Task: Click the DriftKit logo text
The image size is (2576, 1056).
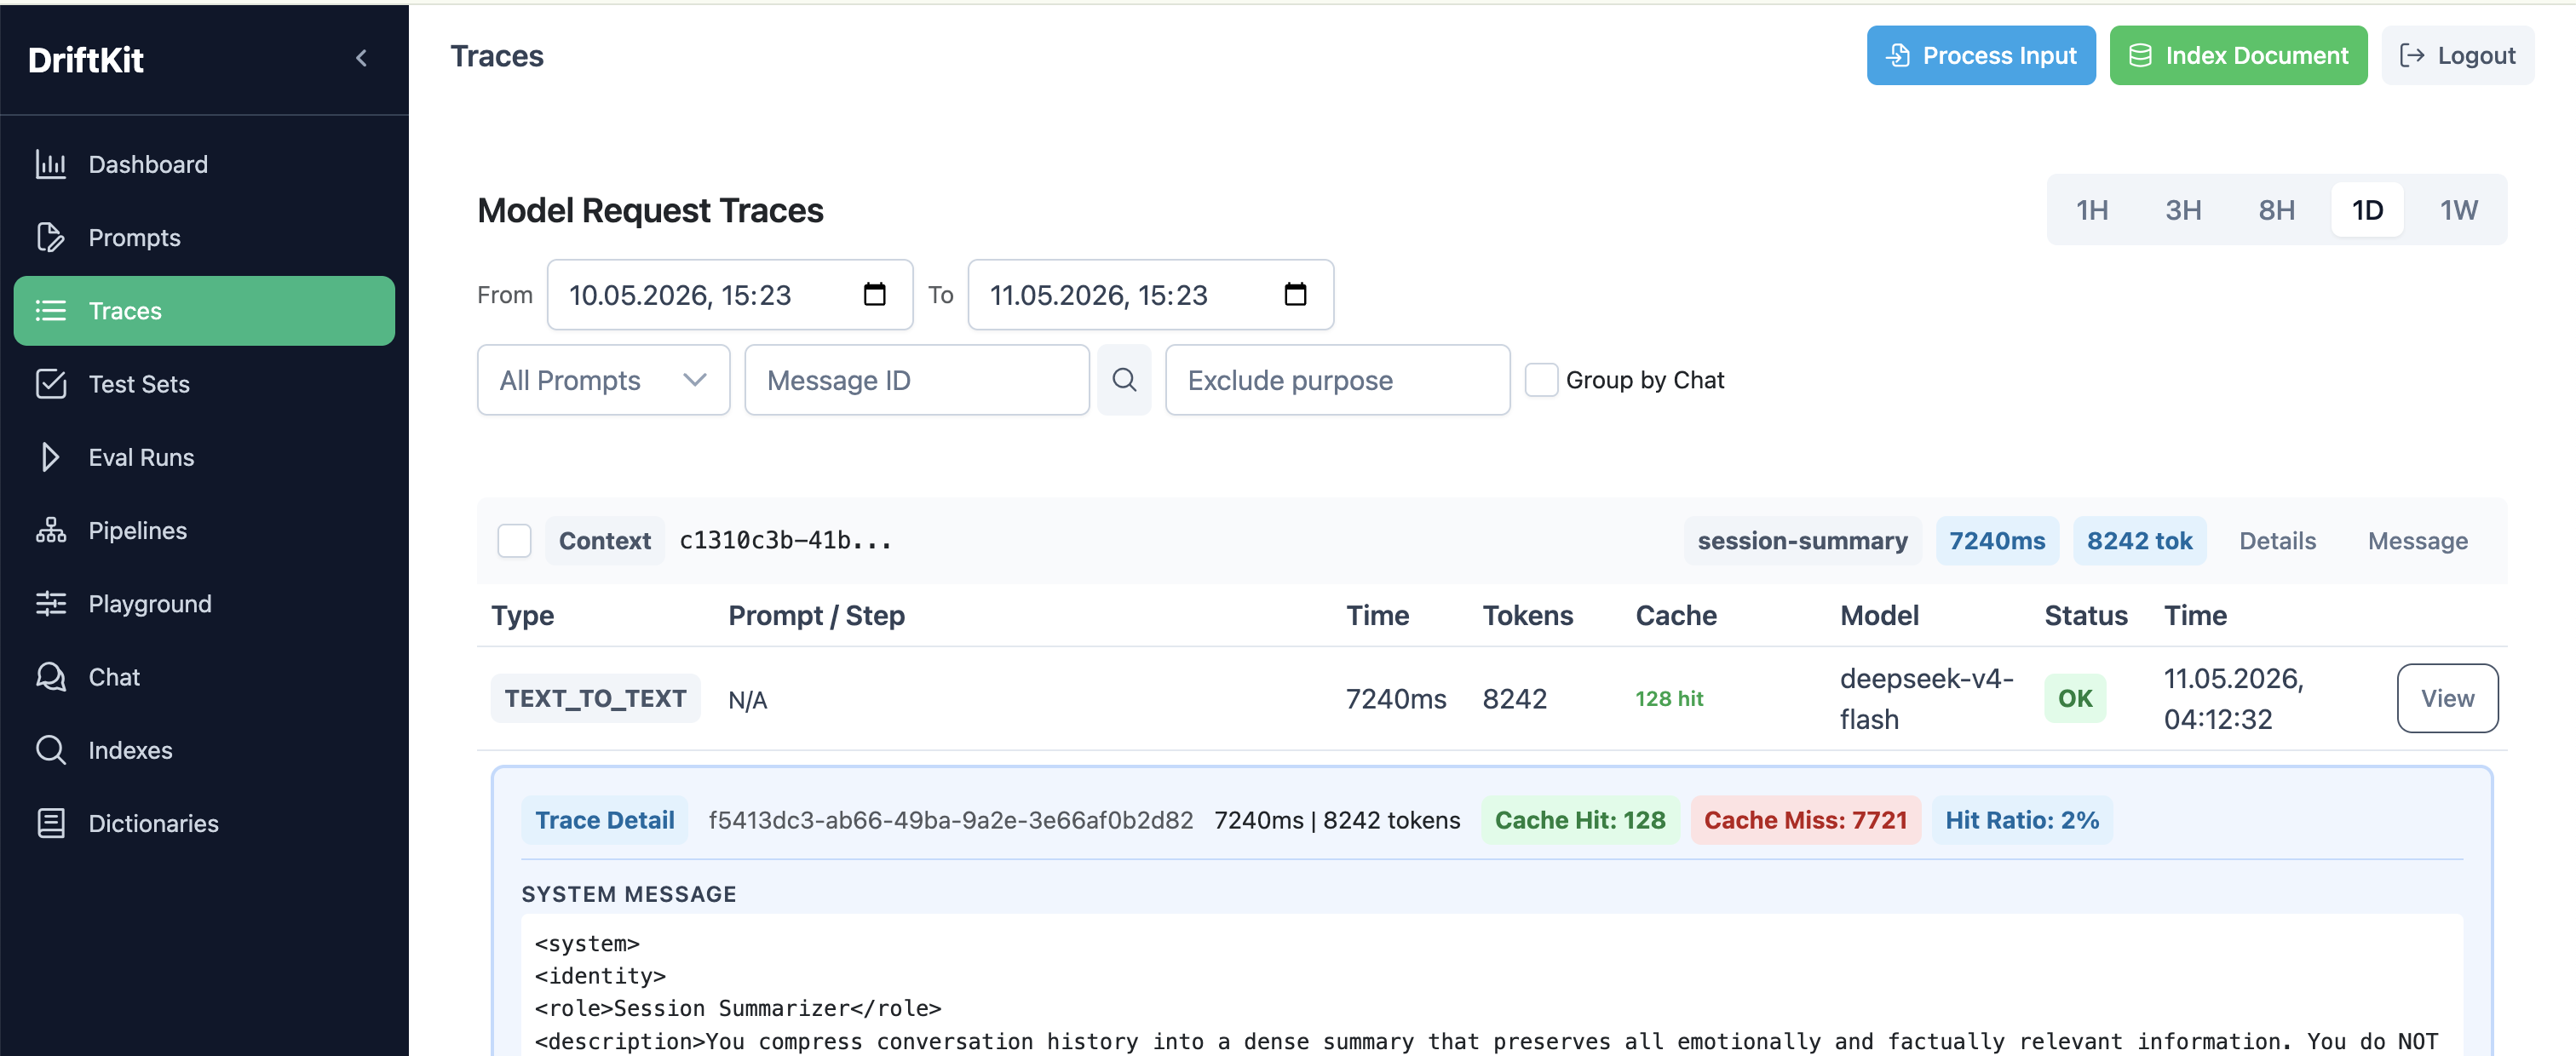Action: point(86,60)
